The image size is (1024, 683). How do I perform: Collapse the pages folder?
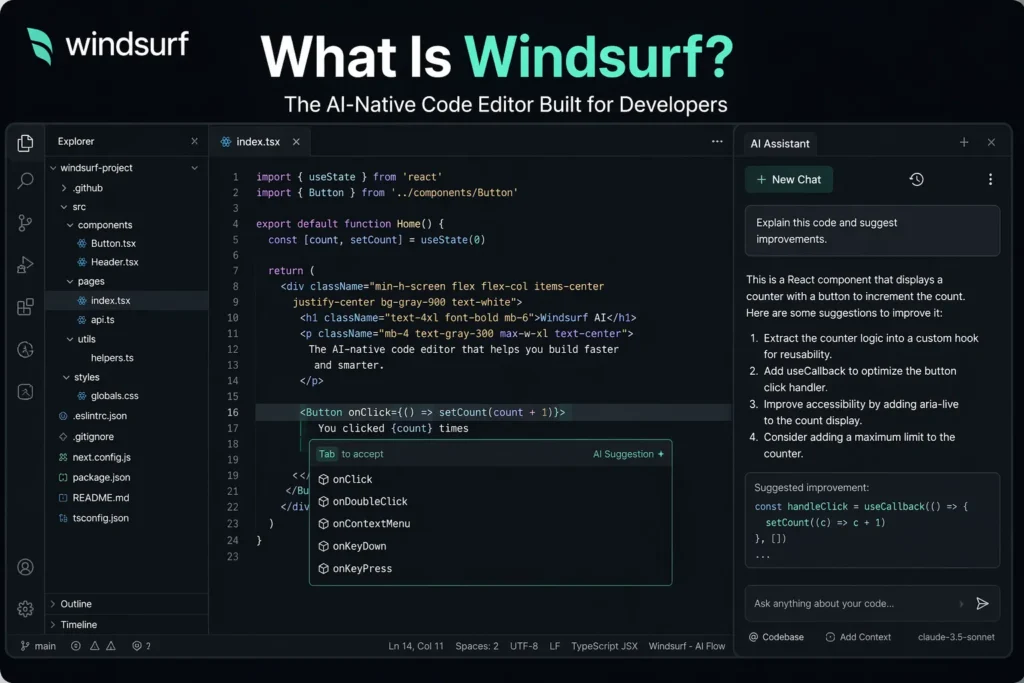(70, 281)
